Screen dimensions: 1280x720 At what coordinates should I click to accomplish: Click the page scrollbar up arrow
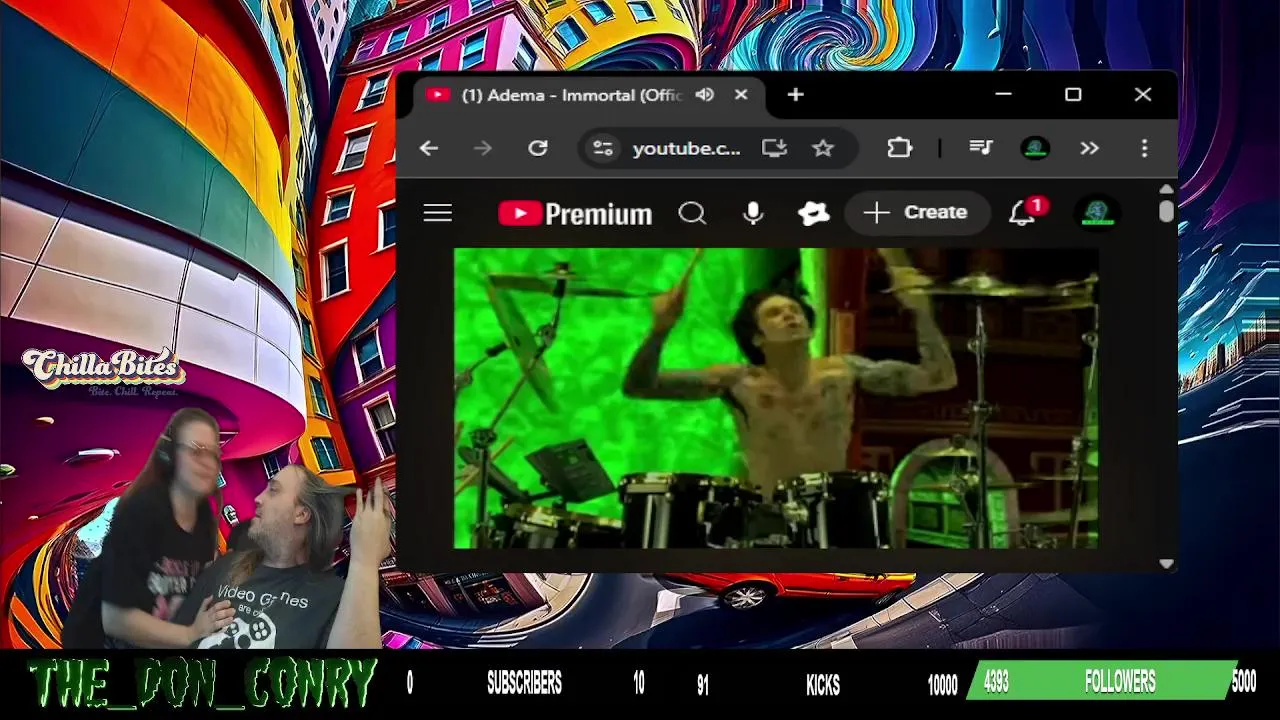tap(1167, 189)
